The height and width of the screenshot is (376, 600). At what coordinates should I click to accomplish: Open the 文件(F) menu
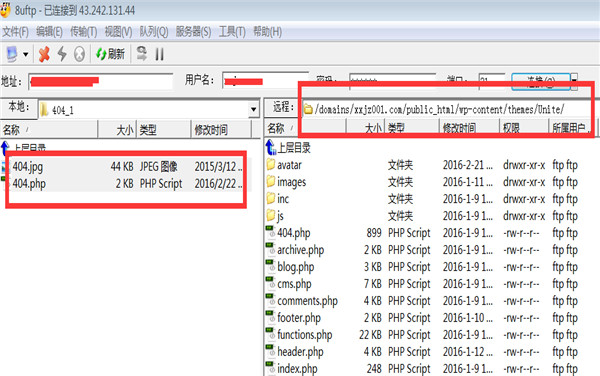15,32
